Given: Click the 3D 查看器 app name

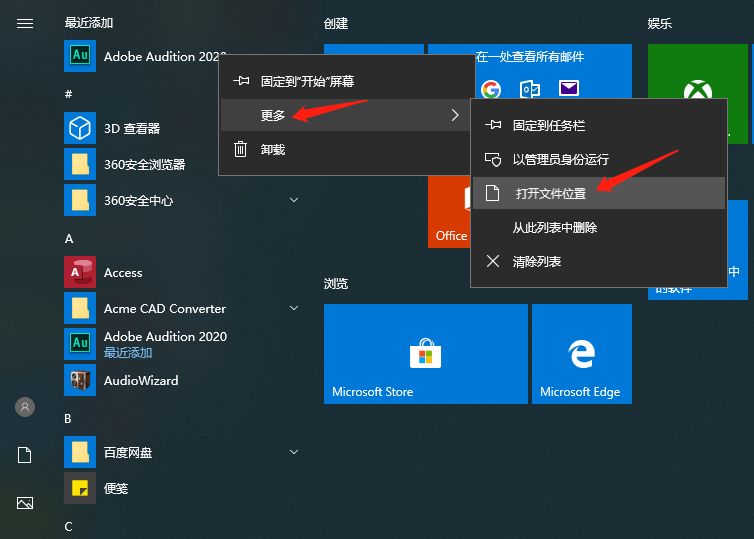Looking at the screenshot, I should point(132,128).
